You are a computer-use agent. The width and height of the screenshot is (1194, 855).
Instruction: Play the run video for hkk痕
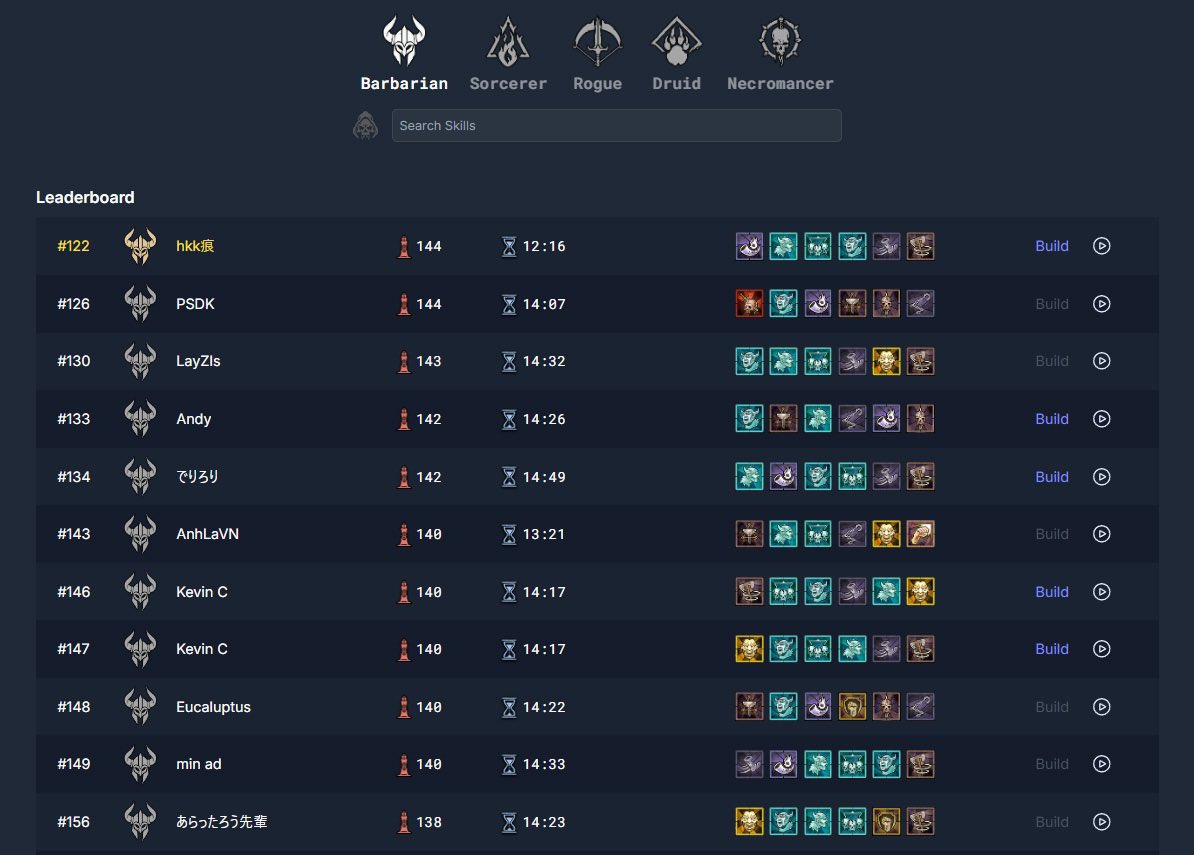1101,246
